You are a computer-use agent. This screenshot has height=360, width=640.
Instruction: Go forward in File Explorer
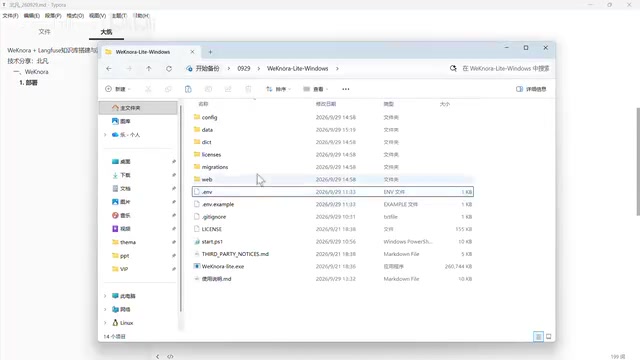tap(129, 69)
